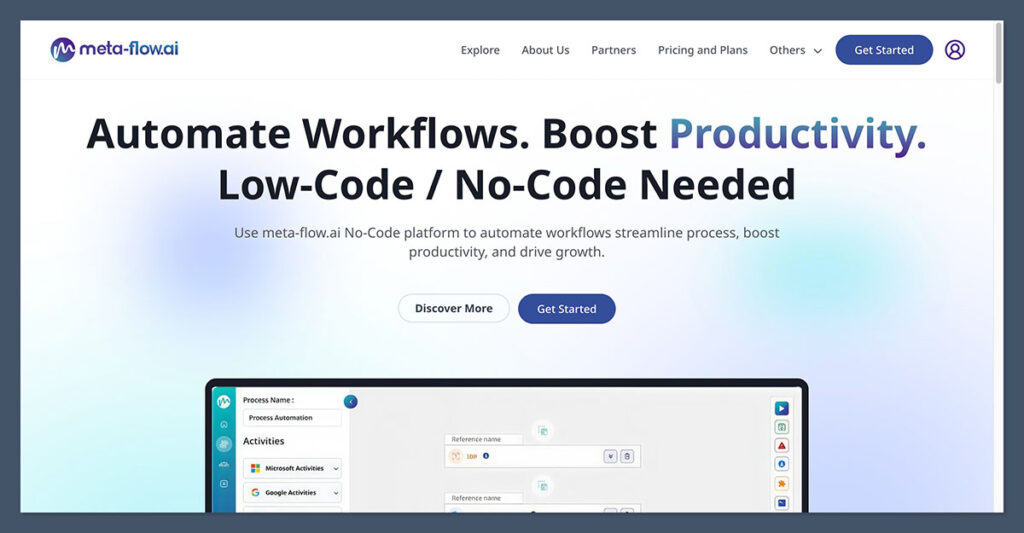
Task: Go to About Us
Action: pos(545,50)
